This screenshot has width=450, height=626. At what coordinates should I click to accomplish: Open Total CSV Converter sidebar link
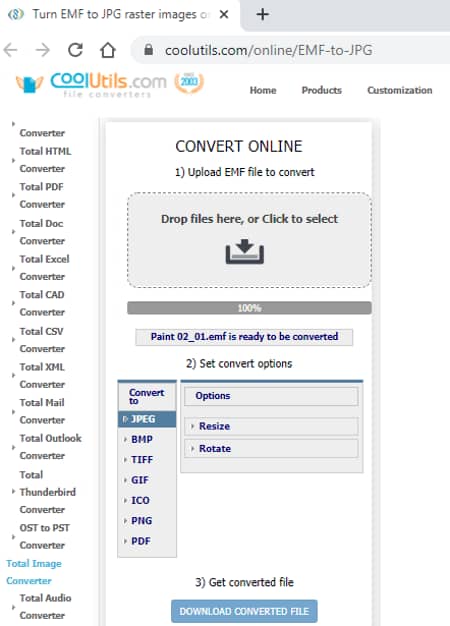click(x=42, y=340)
